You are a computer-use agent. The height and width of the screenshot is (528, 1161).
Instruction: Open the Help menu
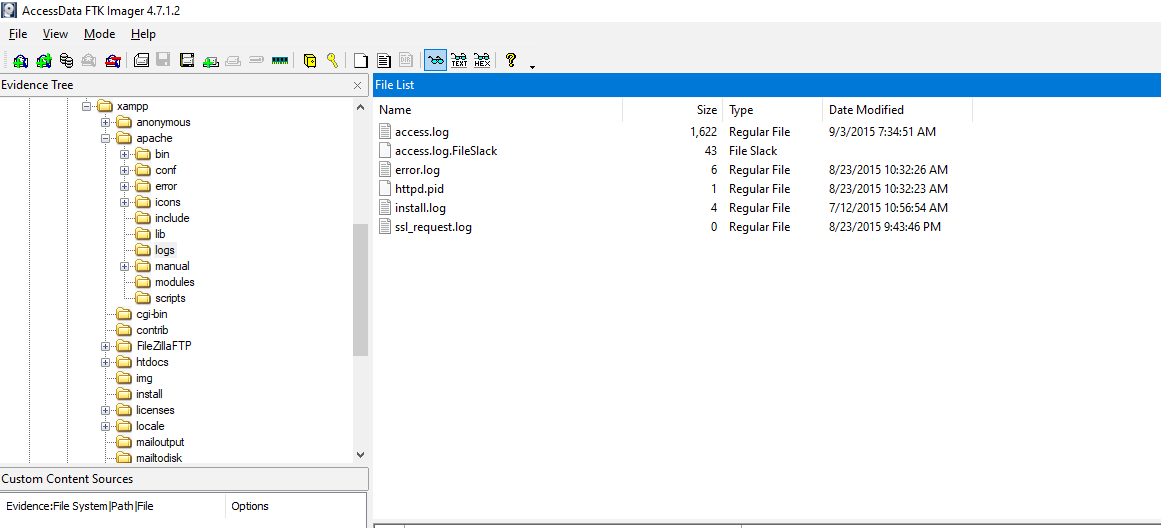144,34
